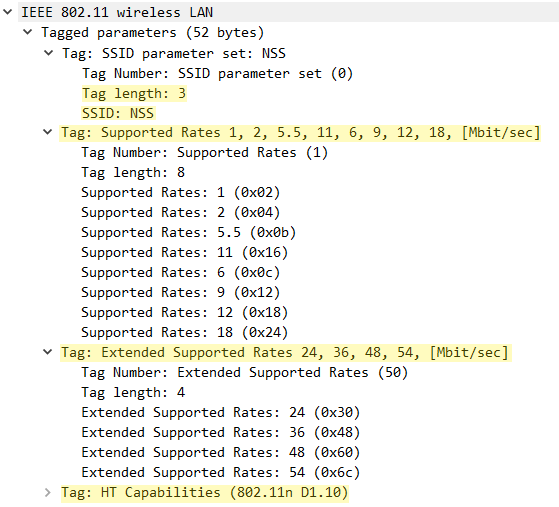The image size is (559, 507).
Task: Select the SSID: NSS row
Action: (x=118, y=113)
